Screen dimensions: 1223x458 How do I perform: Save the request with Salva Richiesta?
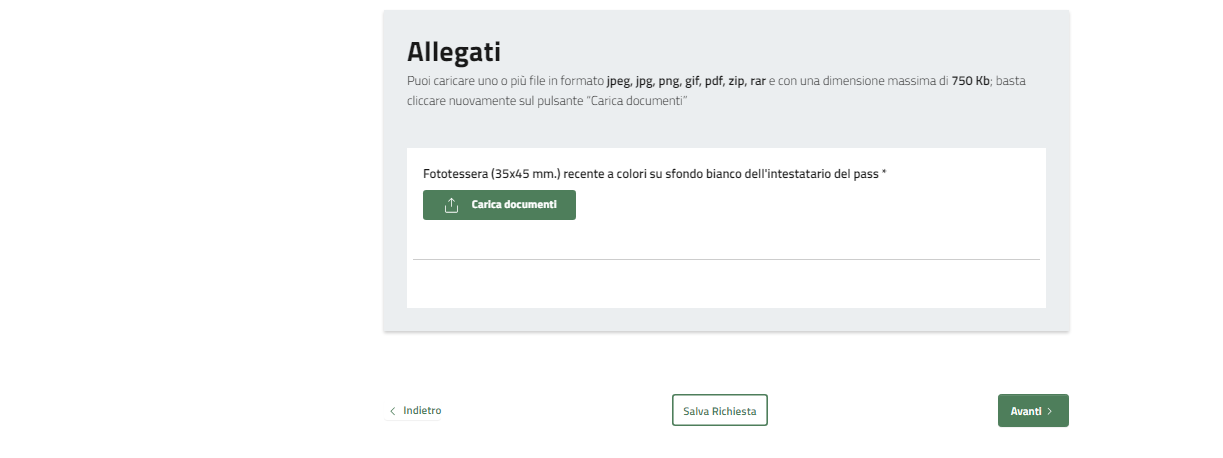pyautogui.click(x=719, y=411)
